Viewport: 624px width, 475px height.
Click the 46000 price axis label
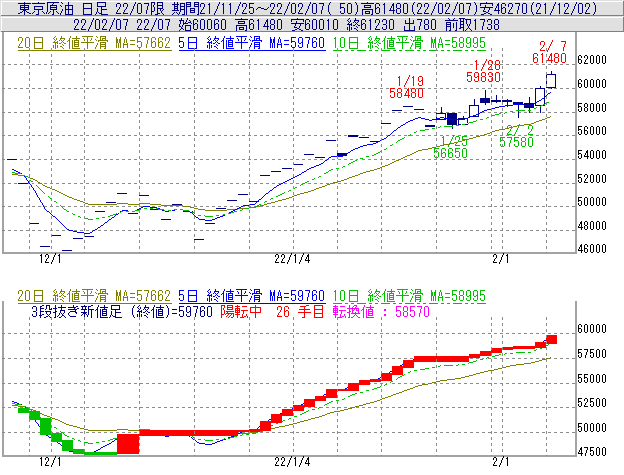(x=592, y=249)
